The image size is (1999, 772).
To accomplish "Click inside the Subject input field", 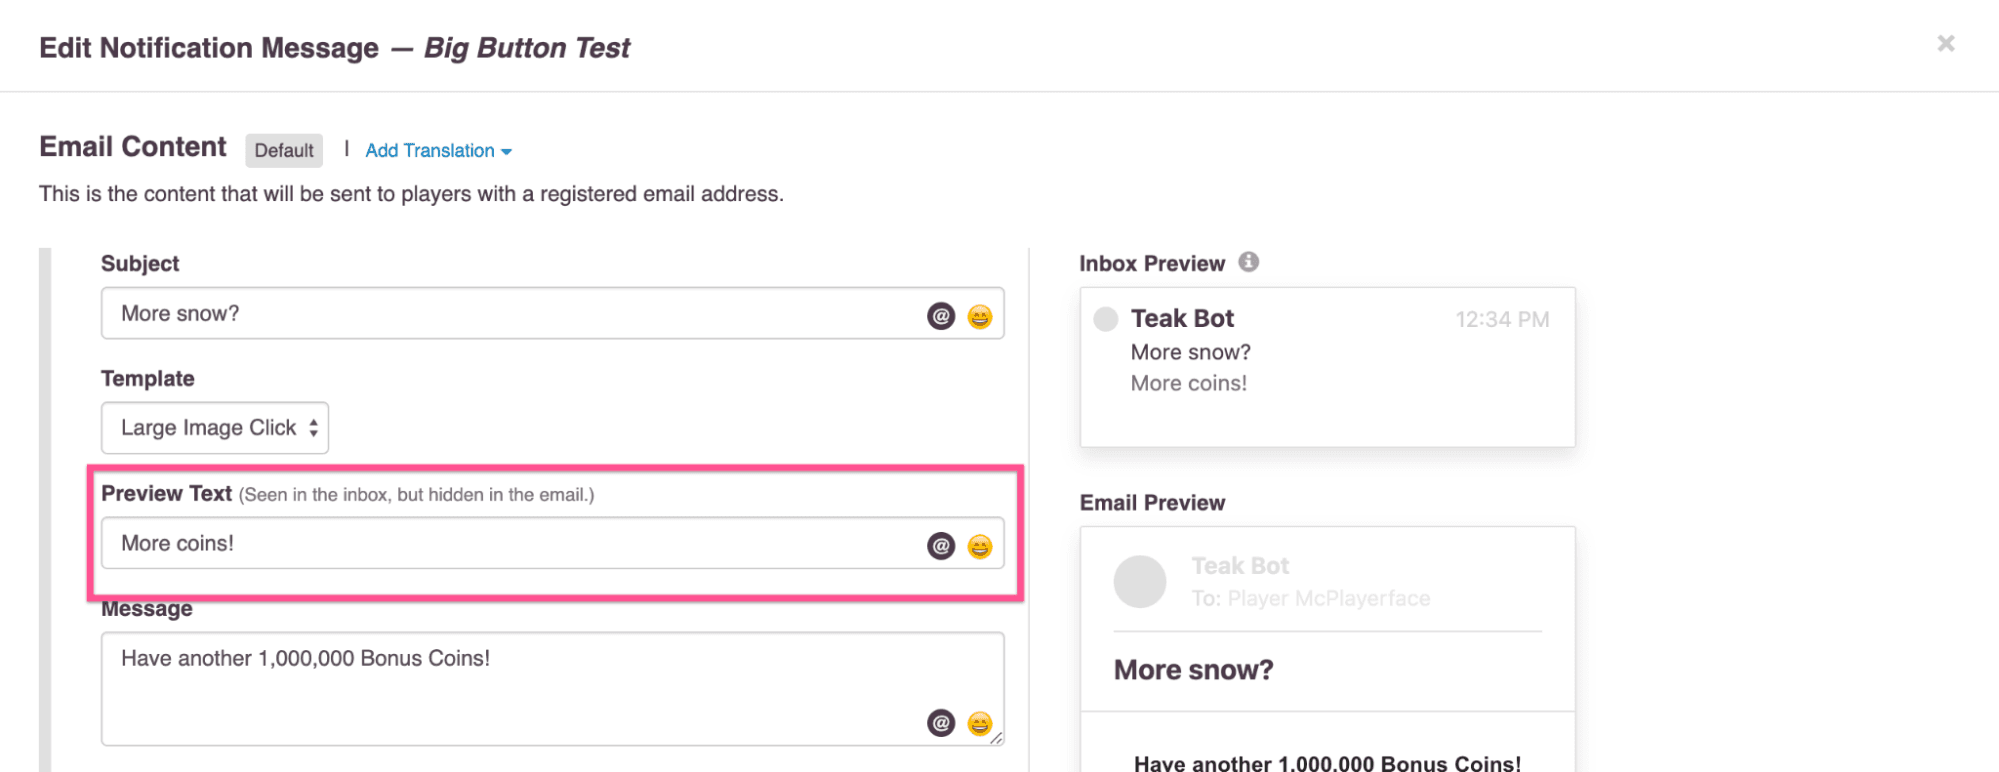I will [500, 313].
